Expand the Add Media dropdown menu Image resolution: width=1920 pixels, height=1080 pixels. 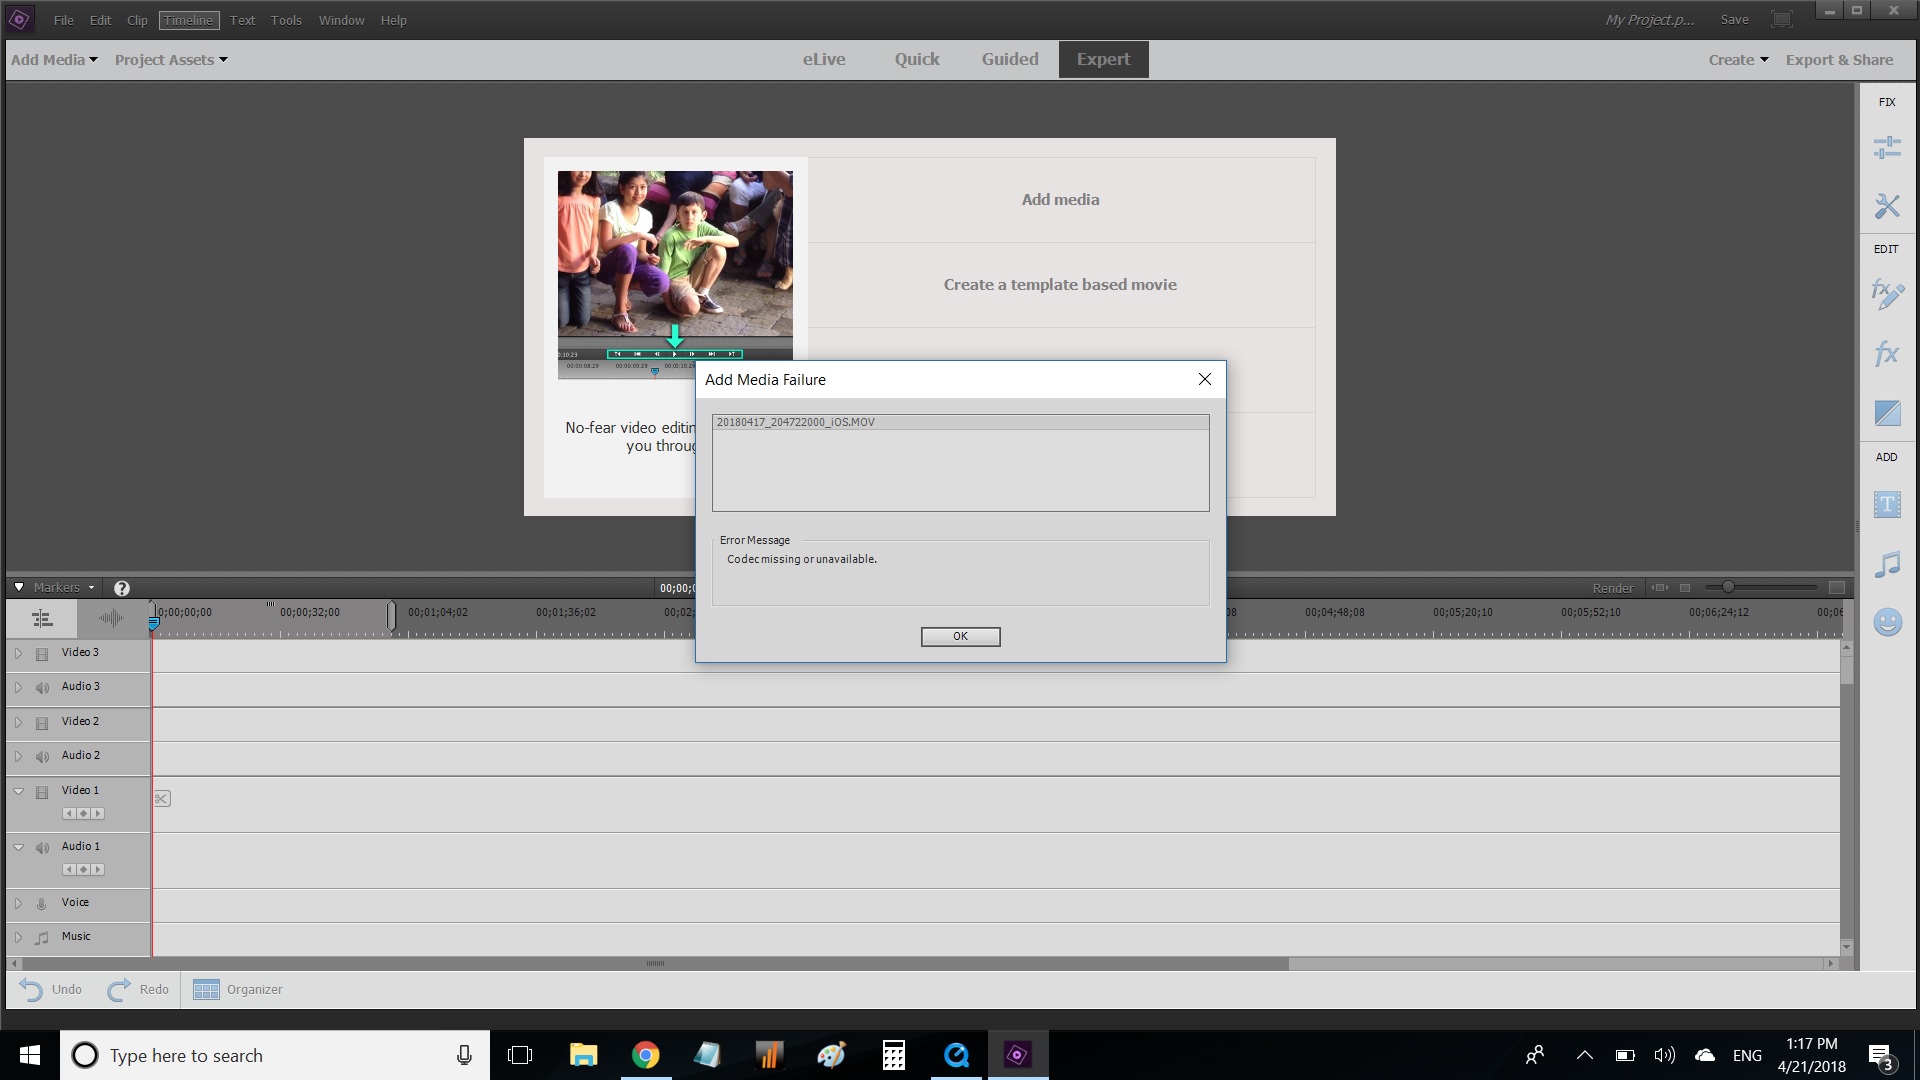(53, 58)
